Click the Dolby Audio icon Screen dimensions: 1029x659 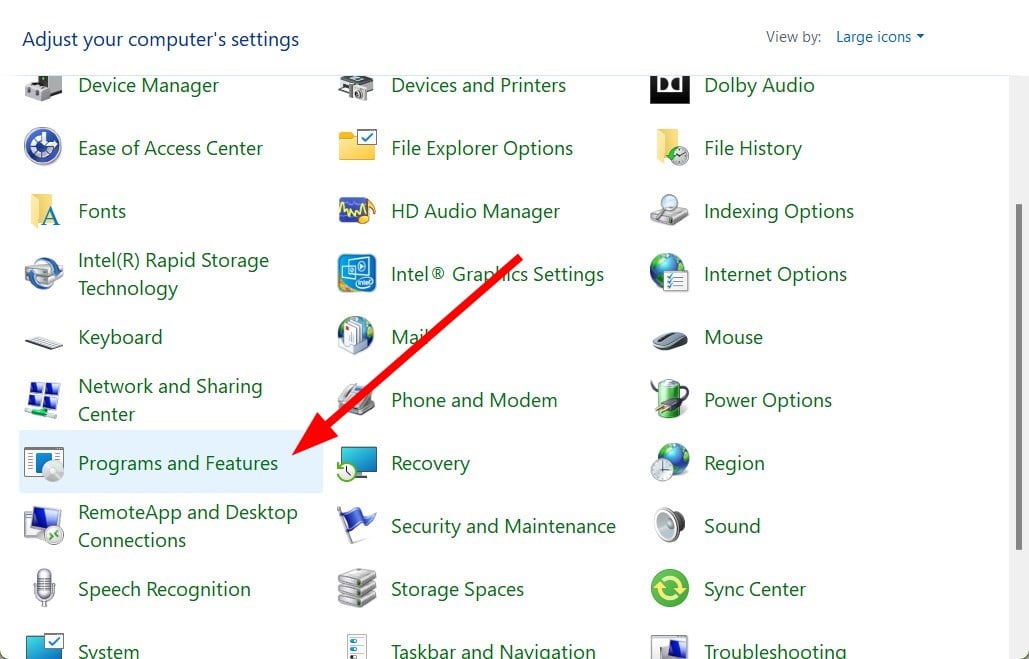click(x=669, y=86)
